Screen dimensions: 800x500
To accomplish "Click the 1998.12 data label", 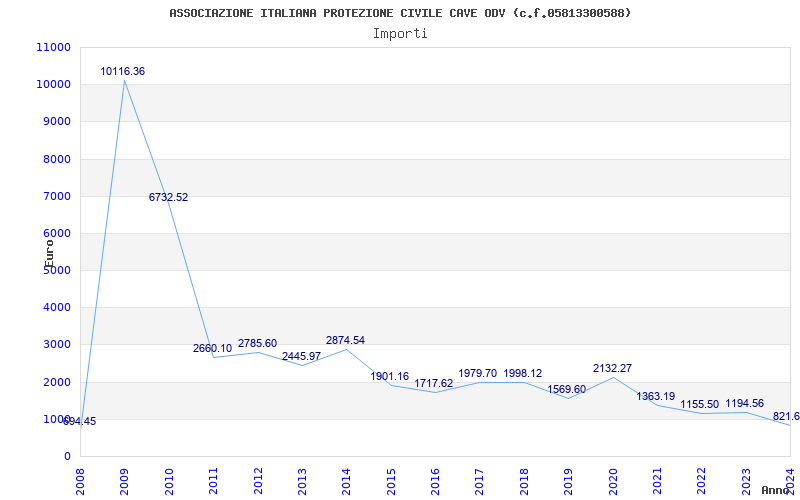I will 522,373.
